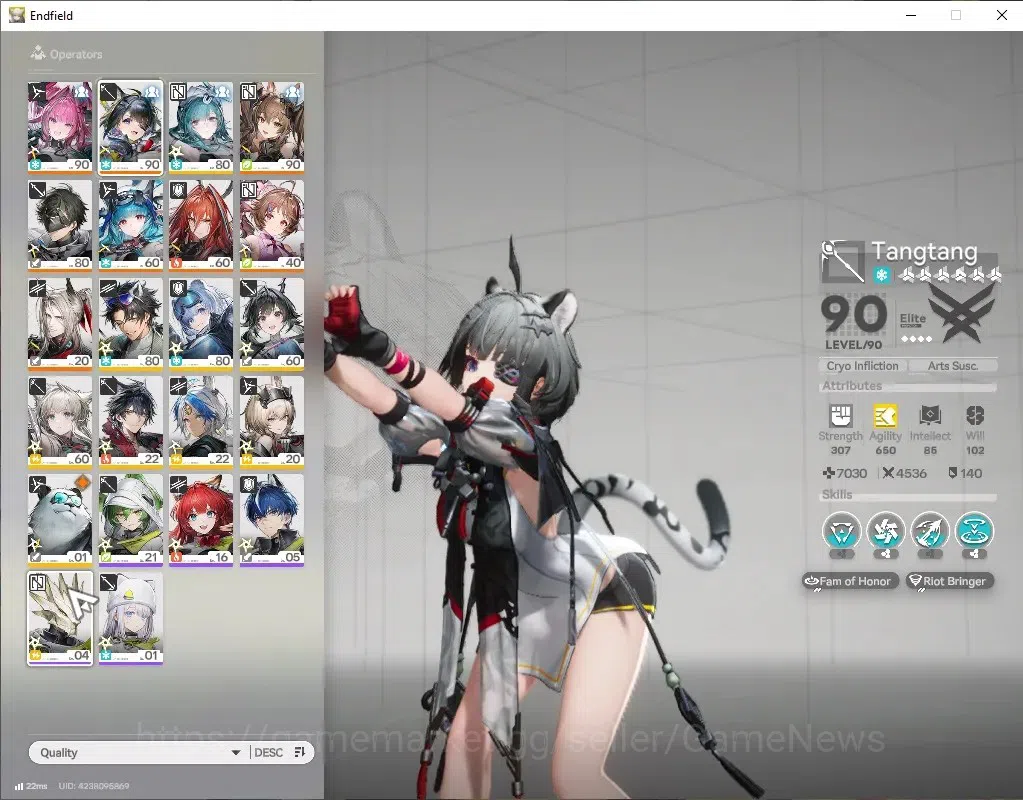Open the blue-haired goggles operator at level 60

pos(130,225)
